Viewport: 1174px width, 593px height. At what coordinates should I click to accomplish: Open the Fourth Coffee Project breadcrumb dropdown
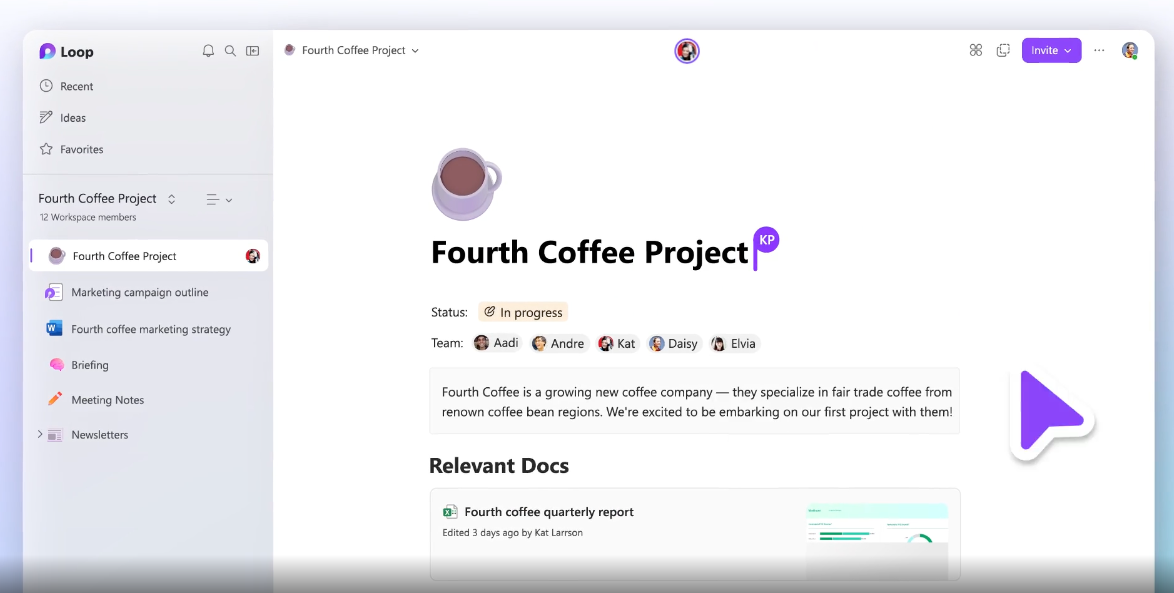click(x=351, y=50)
